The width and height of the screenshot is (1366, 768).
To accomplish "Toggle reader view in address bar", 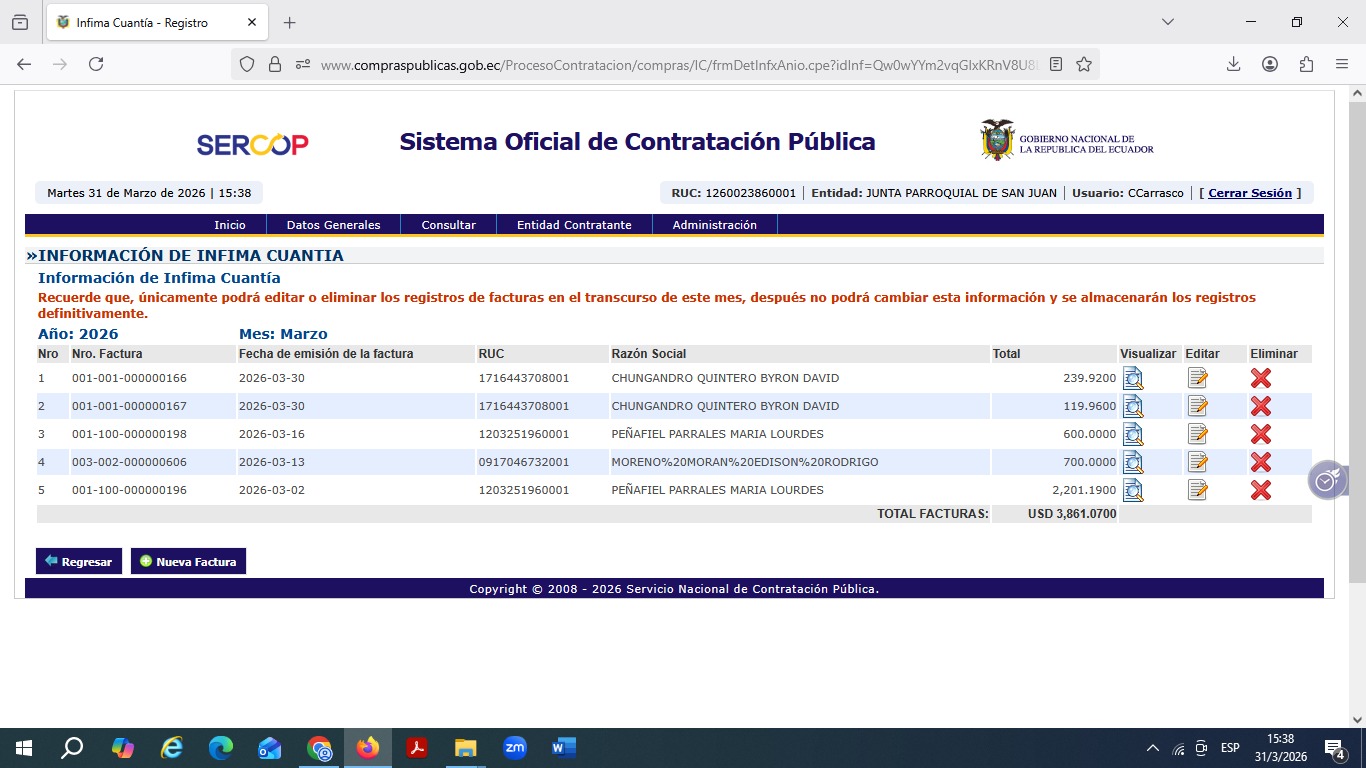I will pyautogui.click(x=1056, y=64).
